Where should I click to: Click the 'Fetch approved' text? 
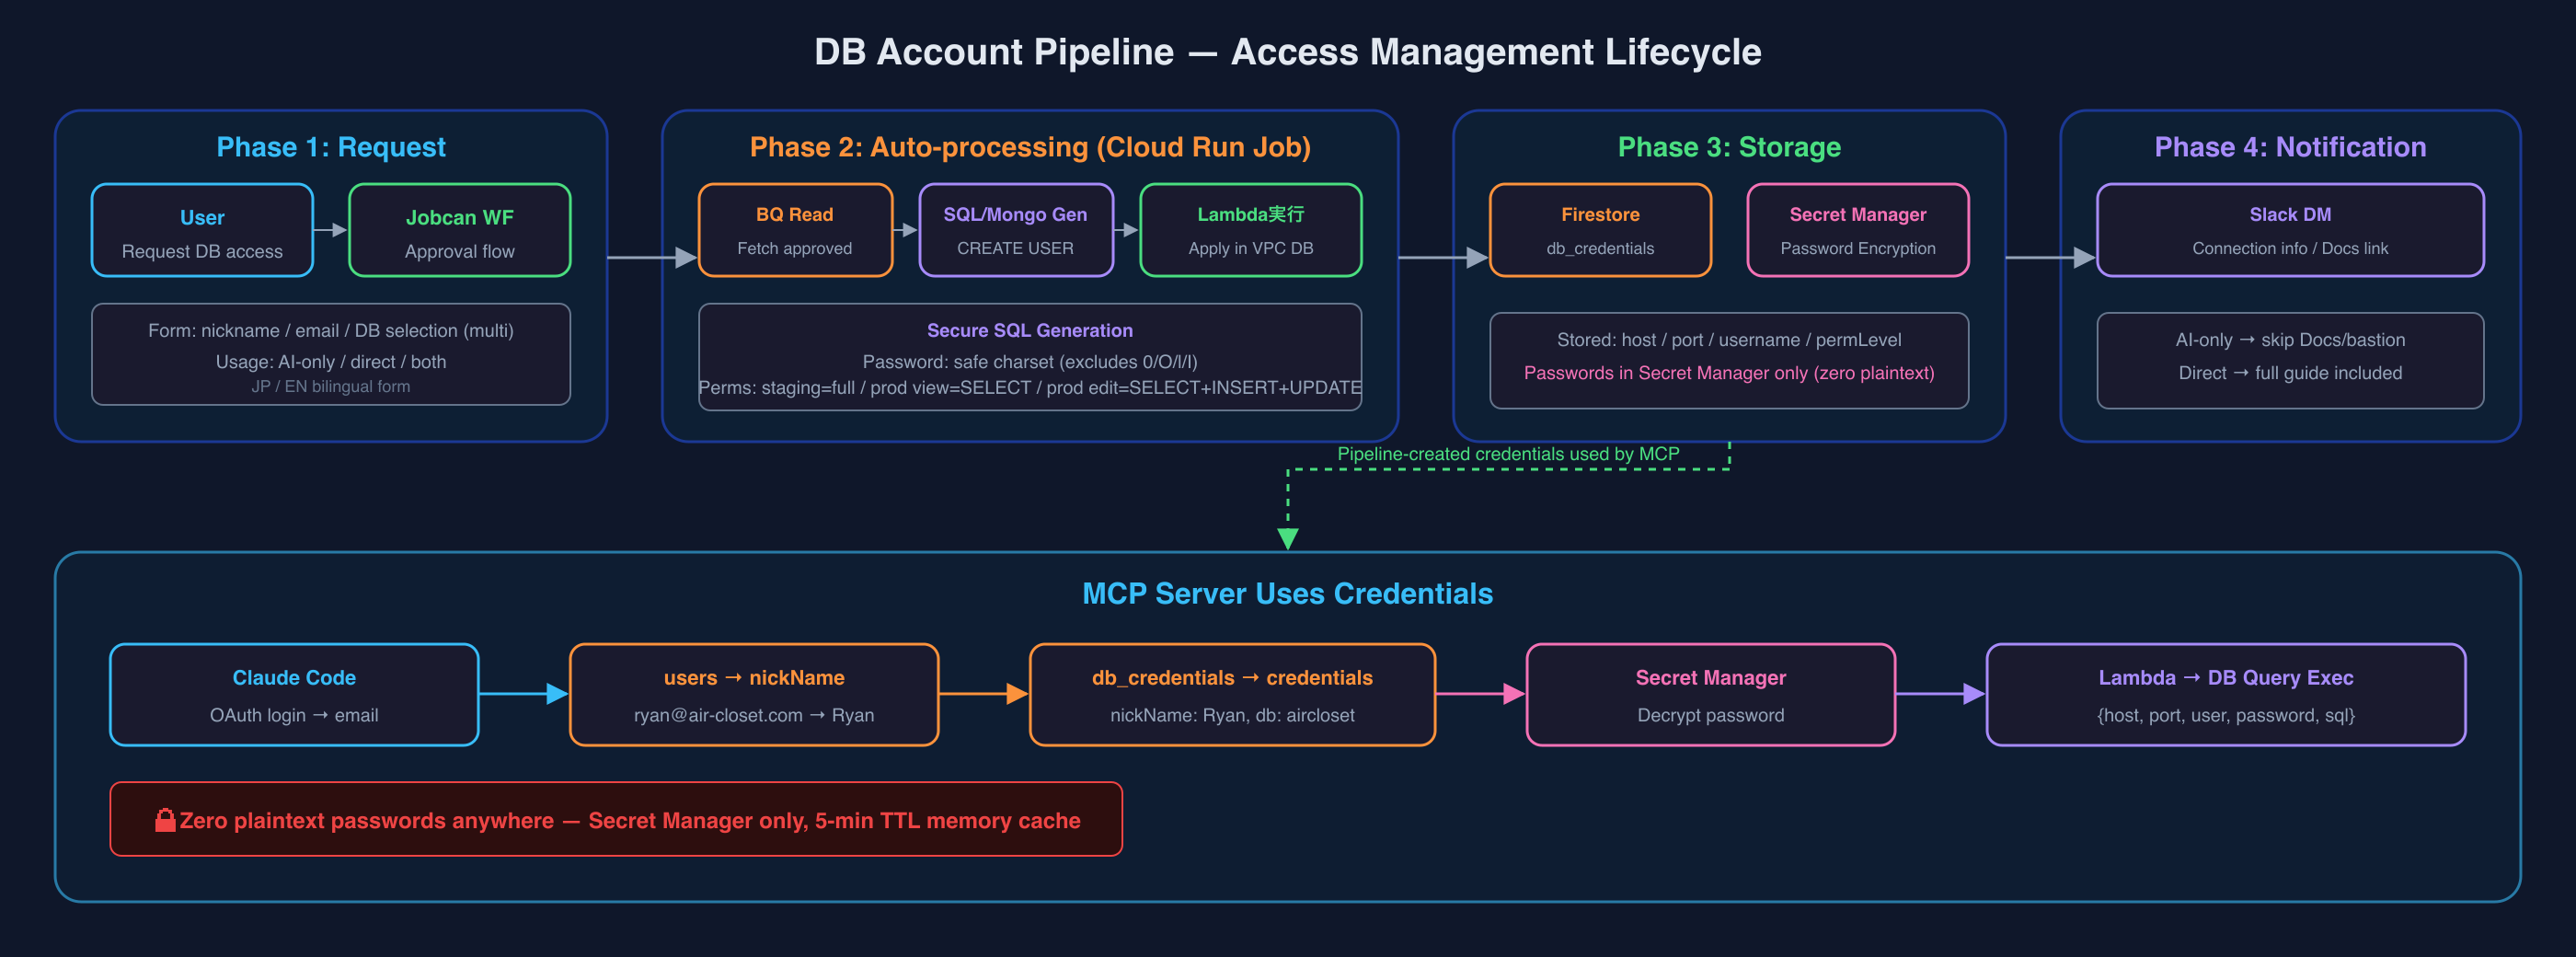795,248
